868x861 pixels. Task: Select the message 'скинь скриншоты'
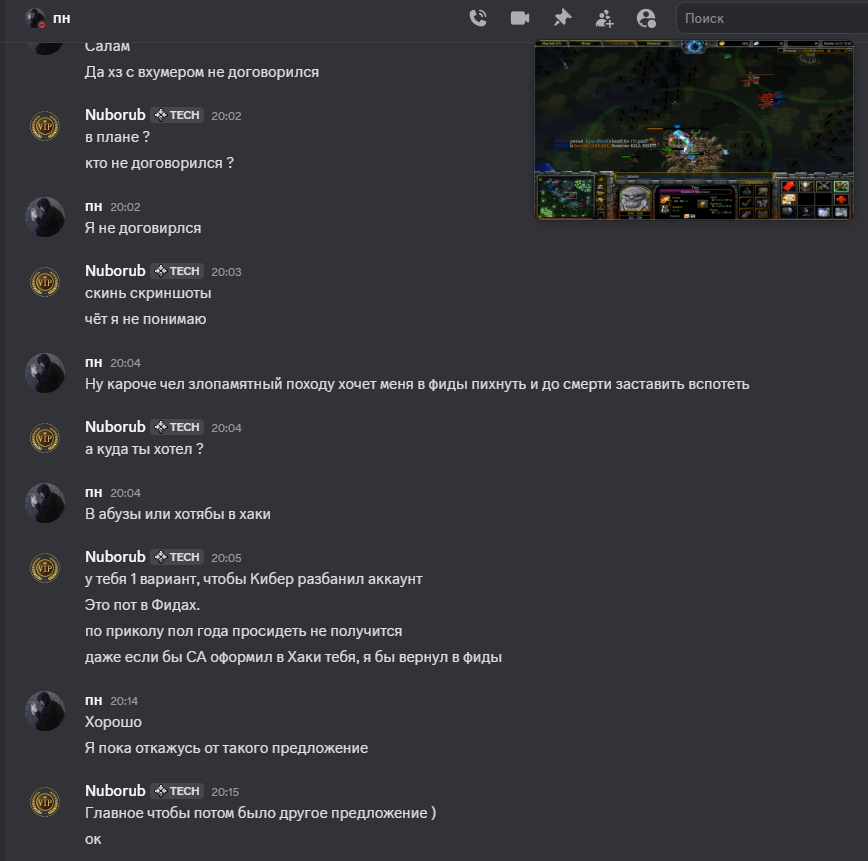point(148,293)
